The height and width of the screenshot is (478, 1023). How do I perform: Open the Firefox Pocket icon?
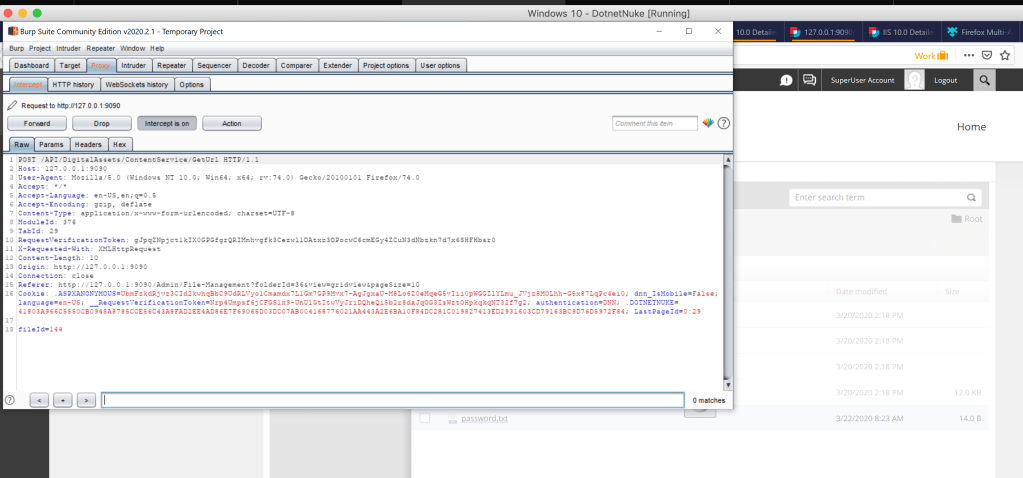pyautogui.click(x=988, y=55)
